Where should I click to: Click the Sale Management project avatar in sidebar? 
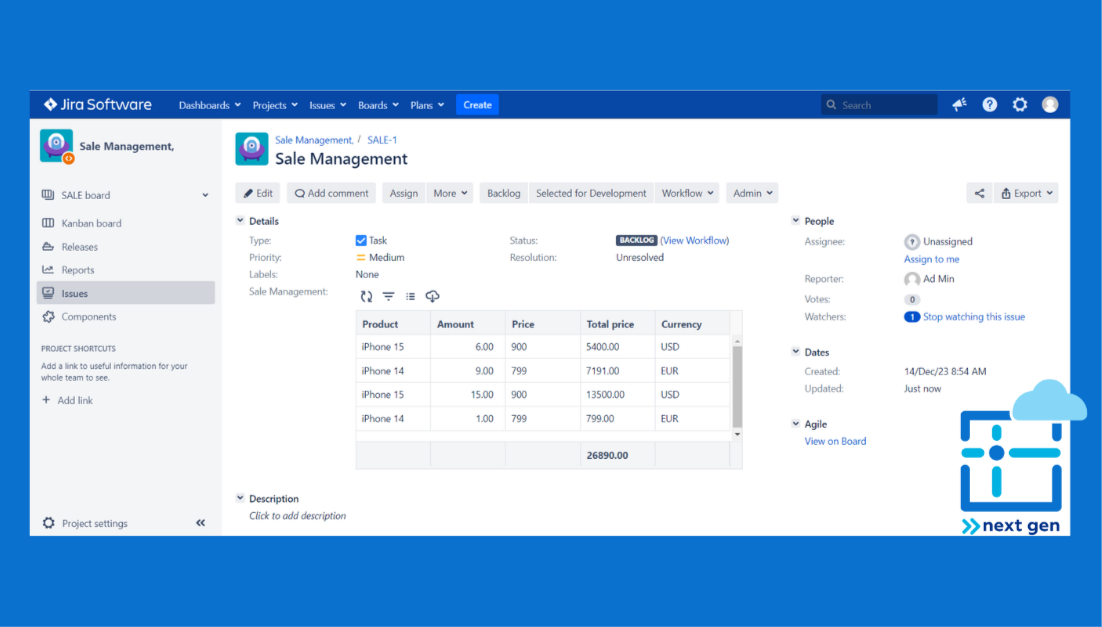(57, 146)
